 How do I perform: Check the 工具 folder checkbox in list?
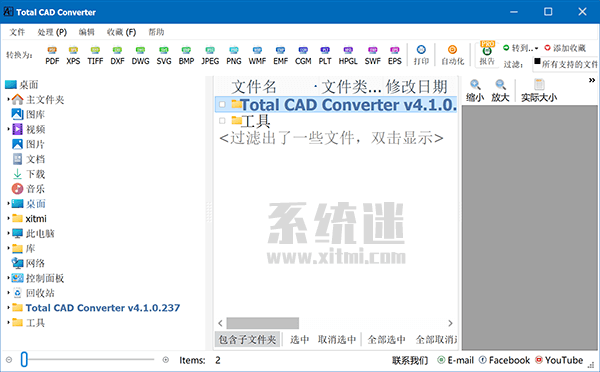coord(222,121)
